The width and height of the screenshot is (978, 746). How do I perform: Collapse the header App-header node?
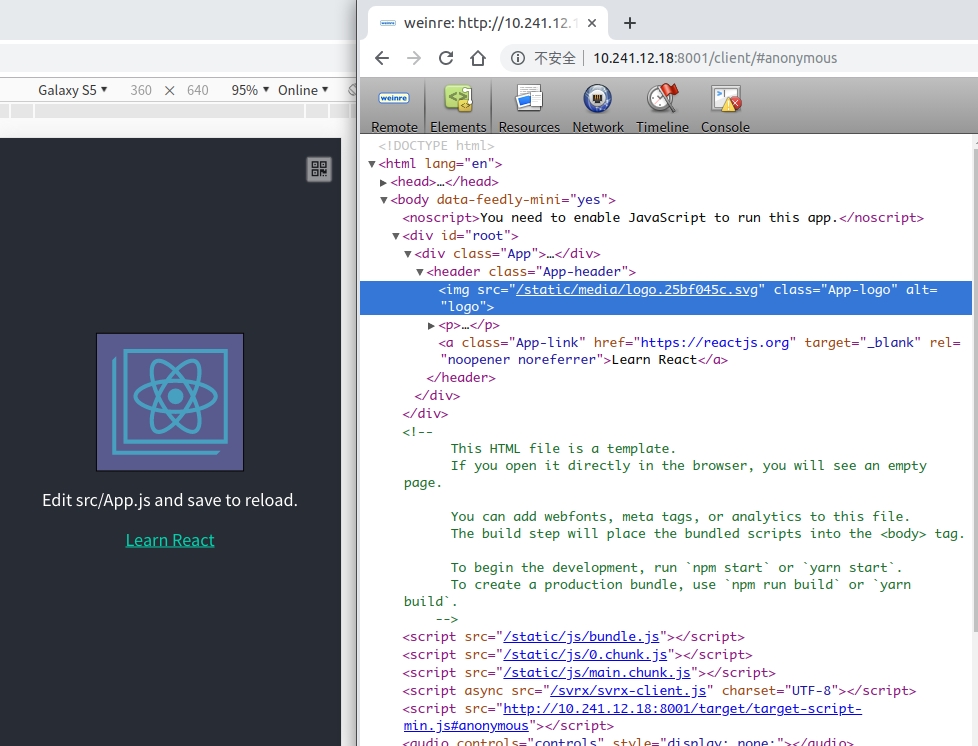pyautogui.click(x=420, y=272)
